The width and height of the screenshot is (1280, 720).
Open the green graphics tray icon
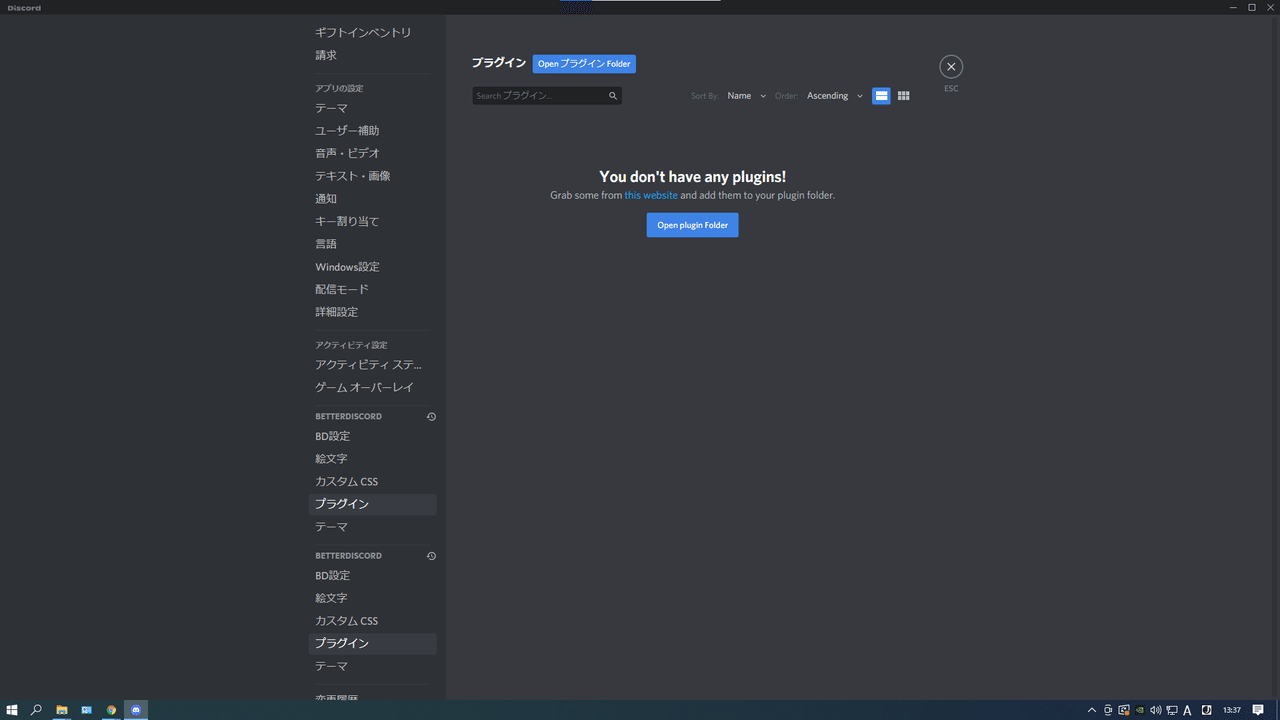(1140, 710)
